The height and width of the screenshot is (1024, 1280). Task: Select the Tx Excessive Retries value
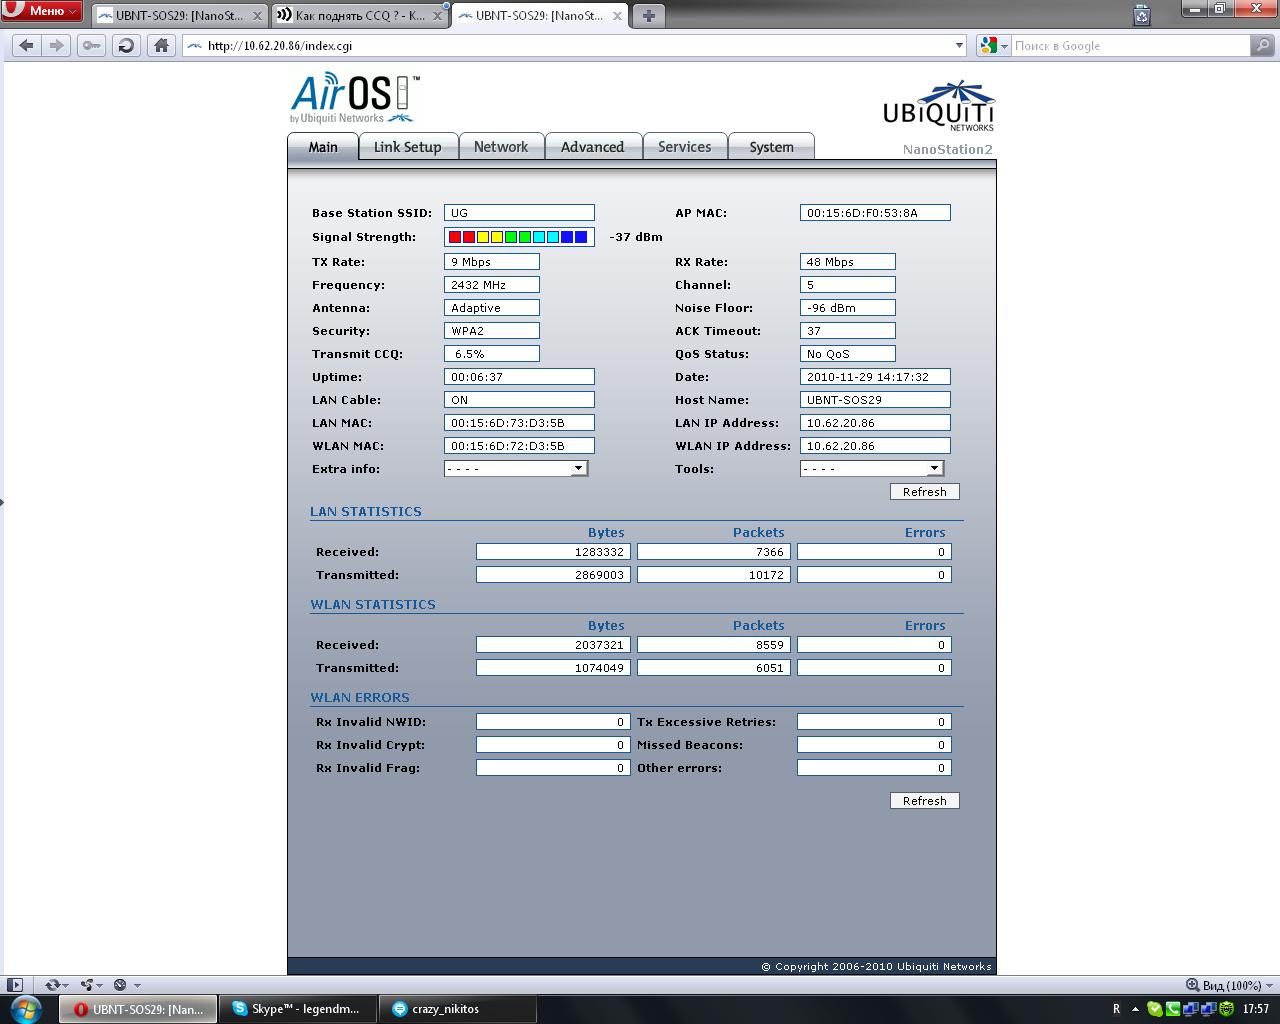874,722
